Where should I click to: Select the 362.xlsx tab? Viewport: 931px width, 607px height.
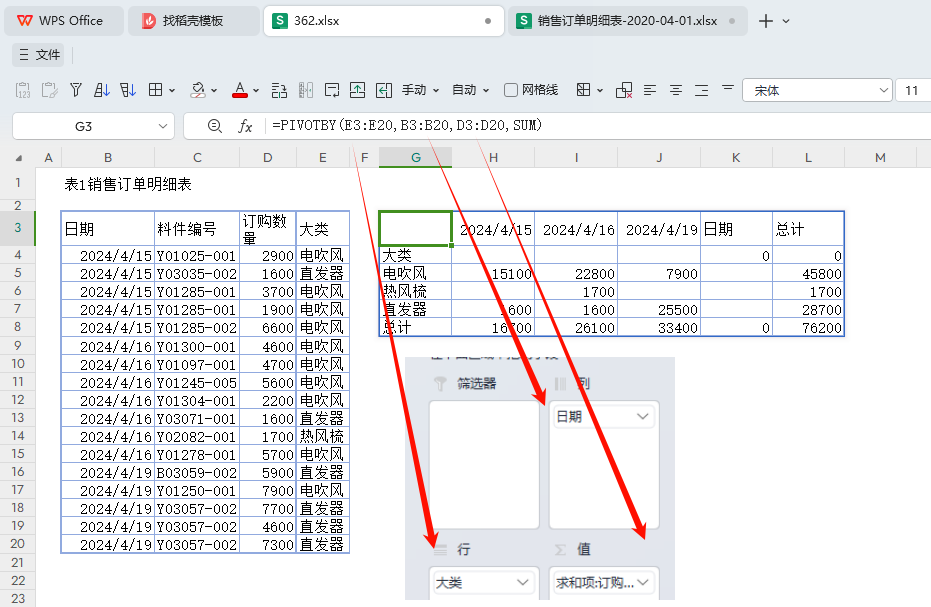[384, 21]
